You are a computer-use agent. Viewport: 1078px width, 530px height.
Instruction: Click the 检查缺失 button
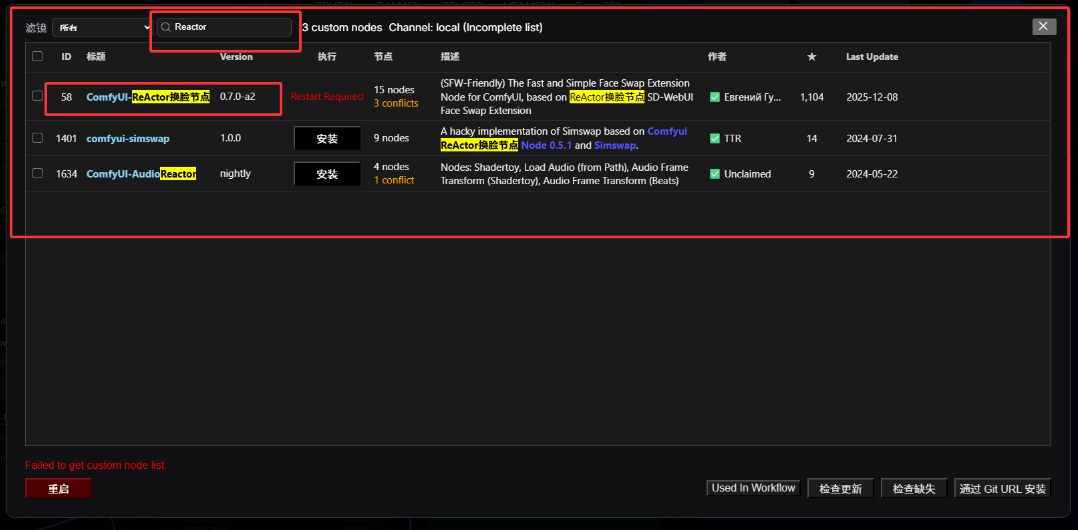point(914,489)
